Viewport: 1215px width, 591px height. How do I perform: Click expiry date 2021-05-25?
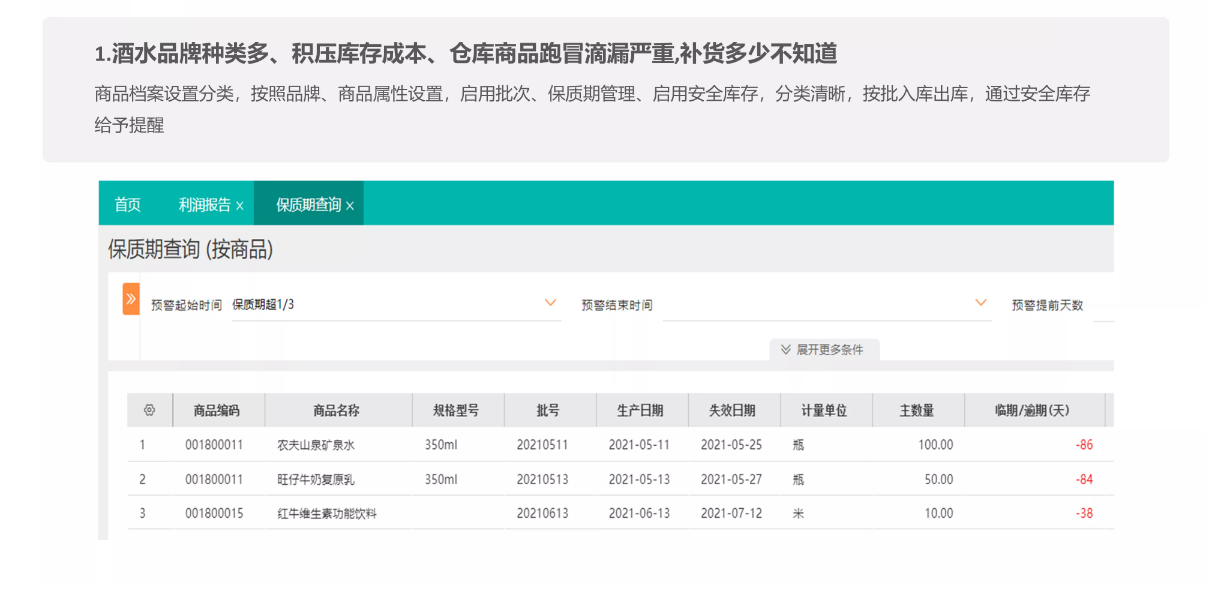click(x=731, y=445)
